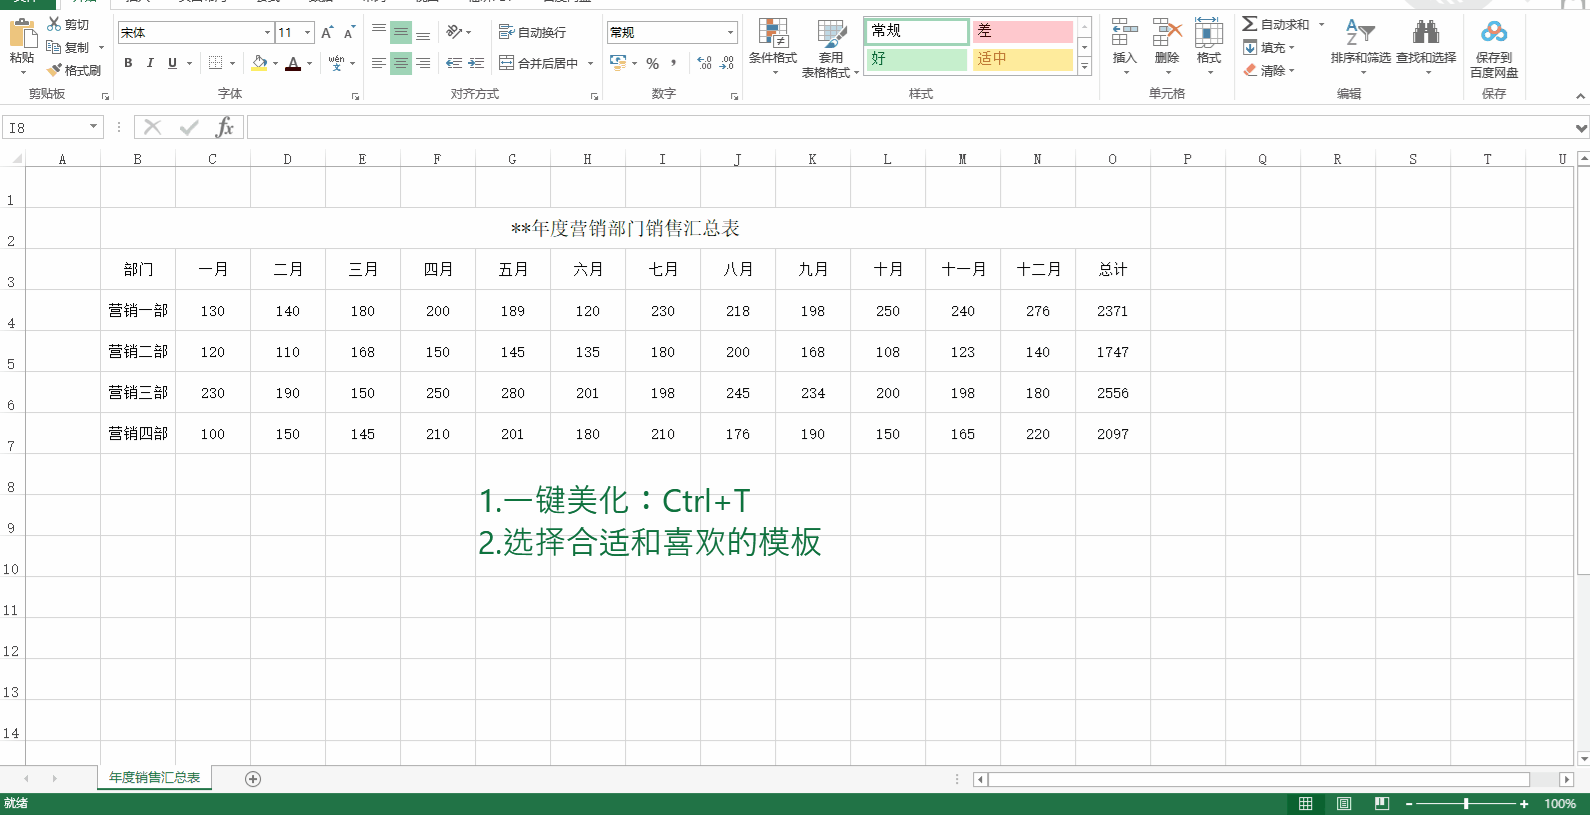Screen dimensions: 1590x815
Task: Switch to Page Layout view
Action: pyautogui.click(x=1344, y=803)
